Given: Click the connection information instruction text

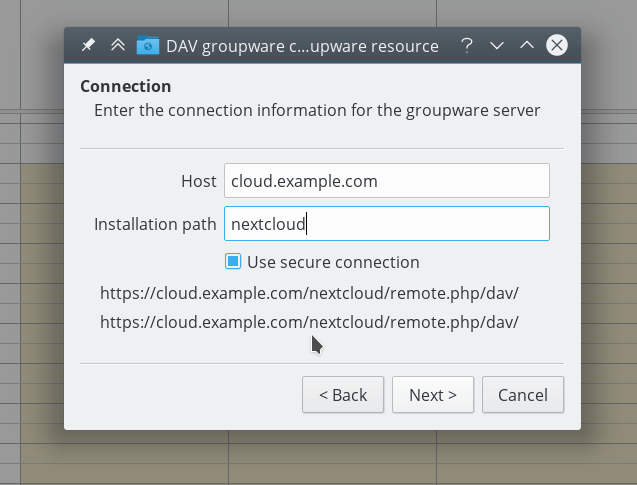Looking at the screenshot, I should [317, 110].
